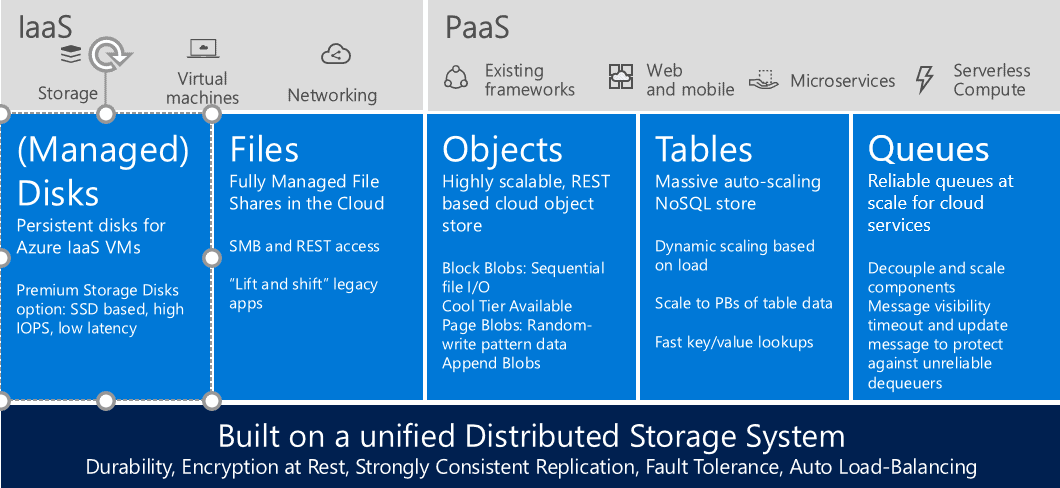Select the Files title
The width and height of the screenshot is (1060, 488).
264,149
